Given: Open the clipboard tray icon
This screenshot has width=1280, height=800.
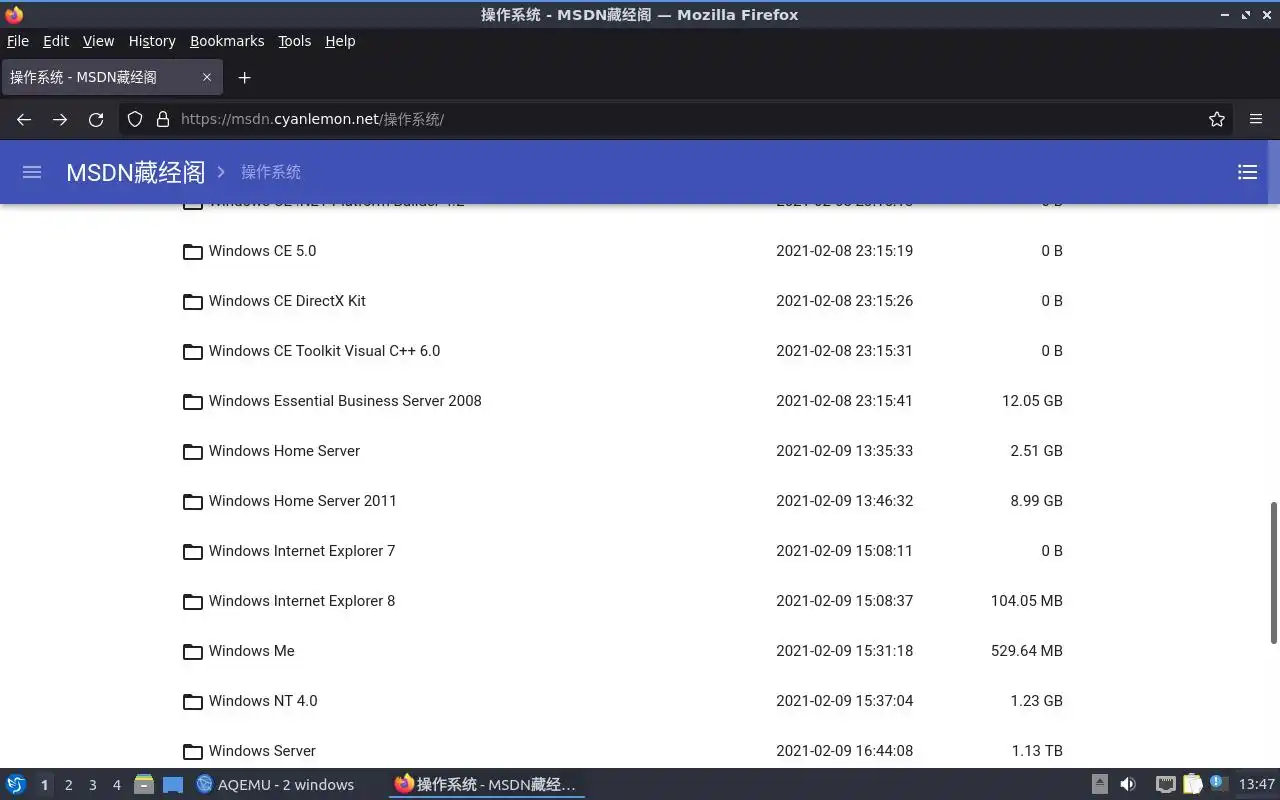Looking at the screenshot, I should 1192,784.
